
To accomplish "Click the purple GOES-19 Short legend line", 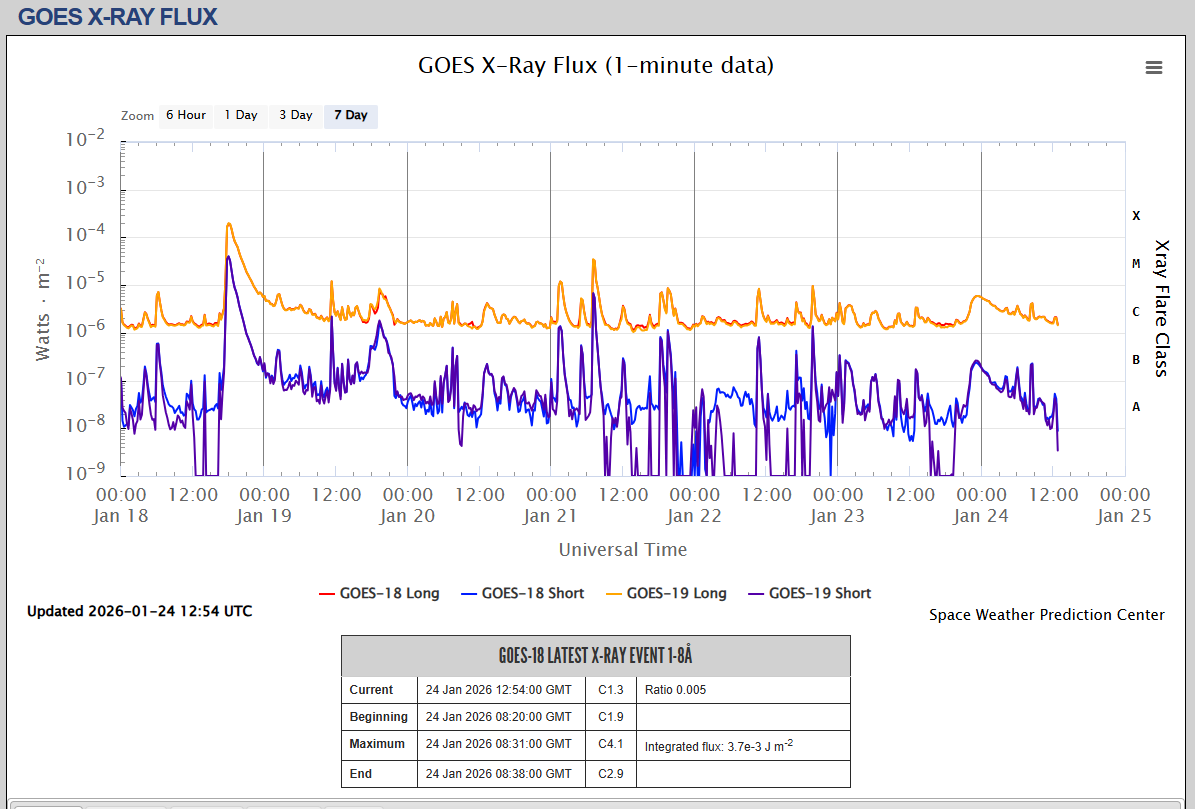I will coord(755,593).
